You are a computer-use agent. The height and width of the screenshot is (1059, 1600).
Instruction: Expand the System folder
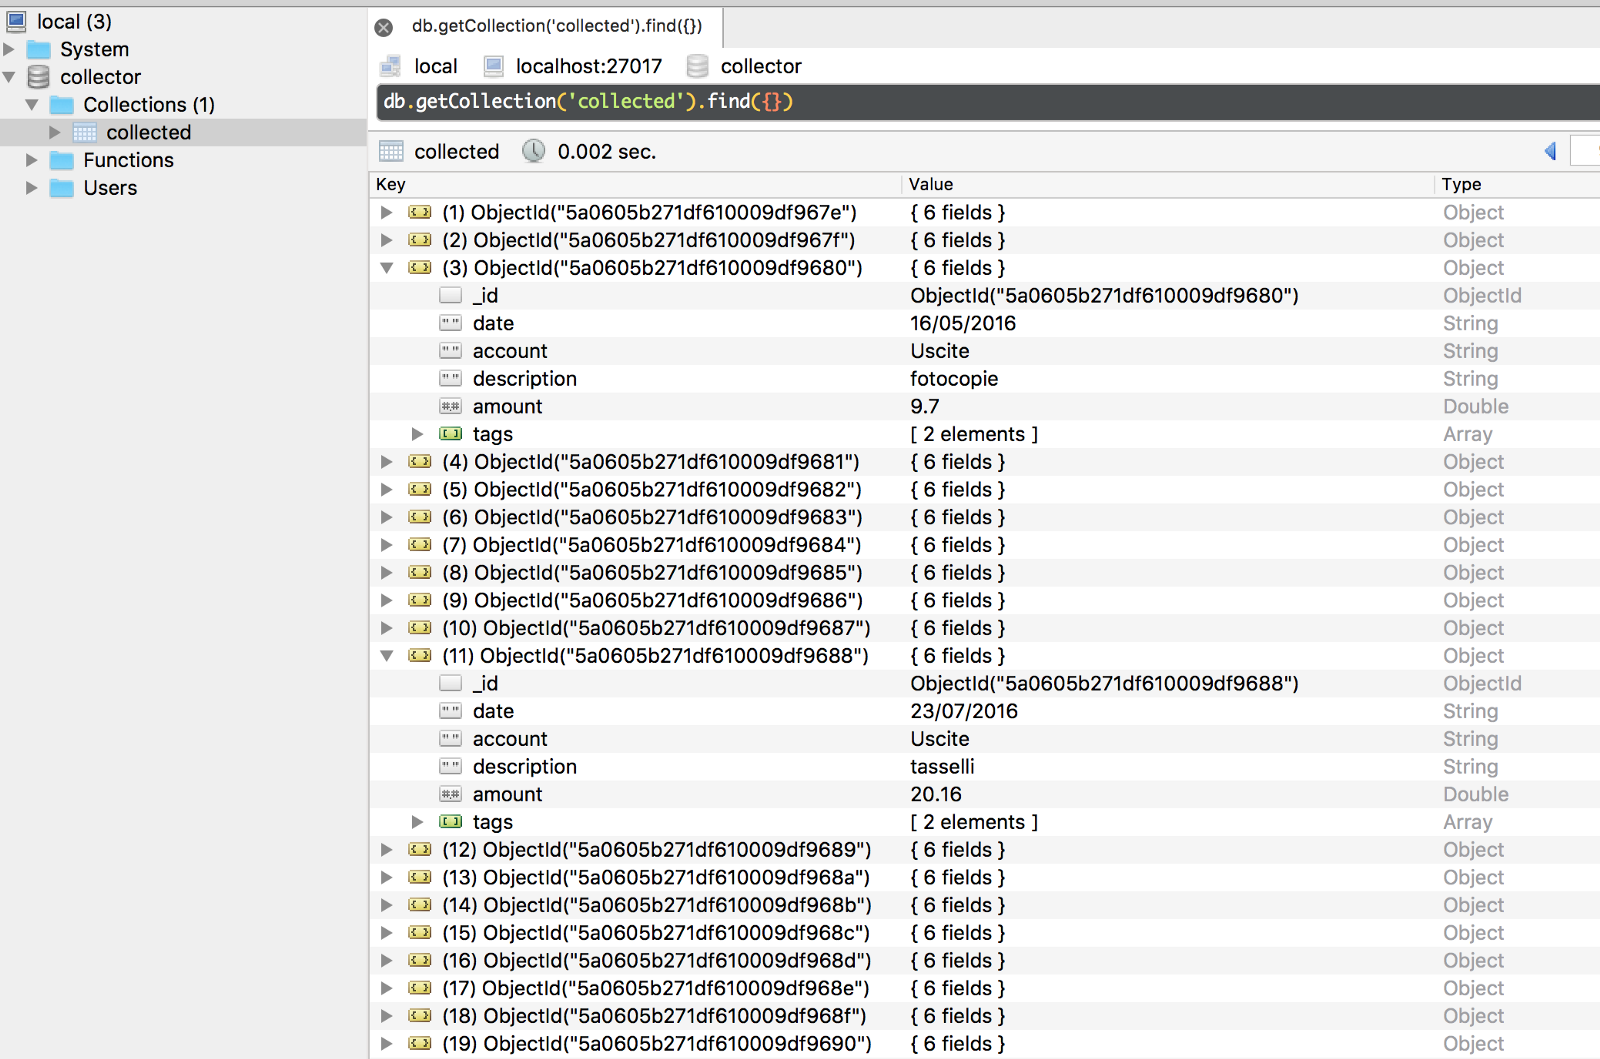coord(9,49)
